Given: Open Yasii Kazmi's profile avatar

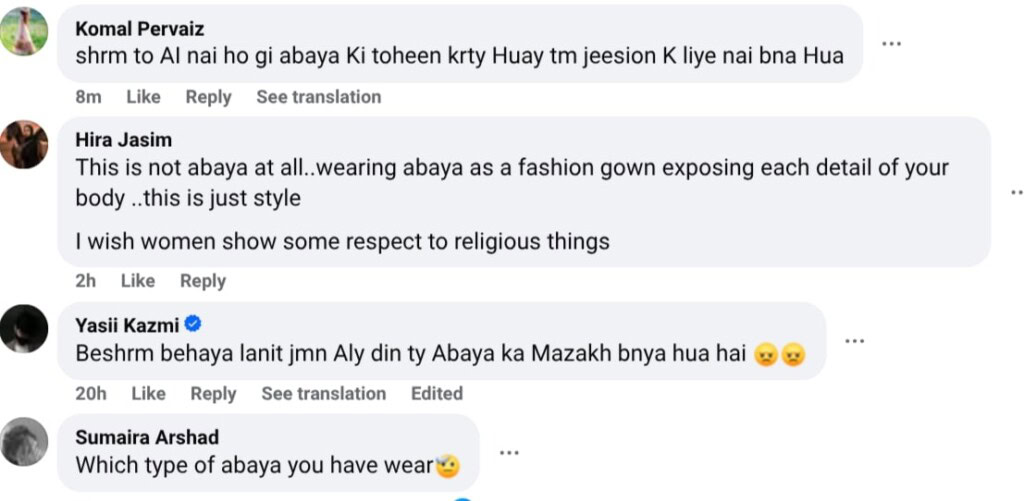Looking at the screenshot, I should click(24, 329).
